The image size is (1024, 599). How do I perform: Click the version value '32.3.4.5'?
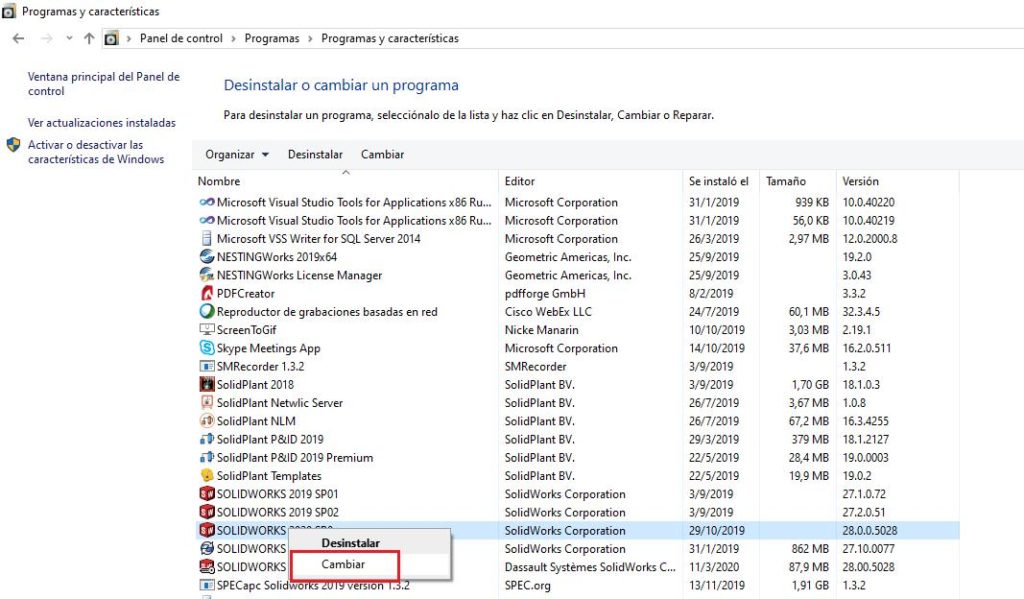[861, 312]
